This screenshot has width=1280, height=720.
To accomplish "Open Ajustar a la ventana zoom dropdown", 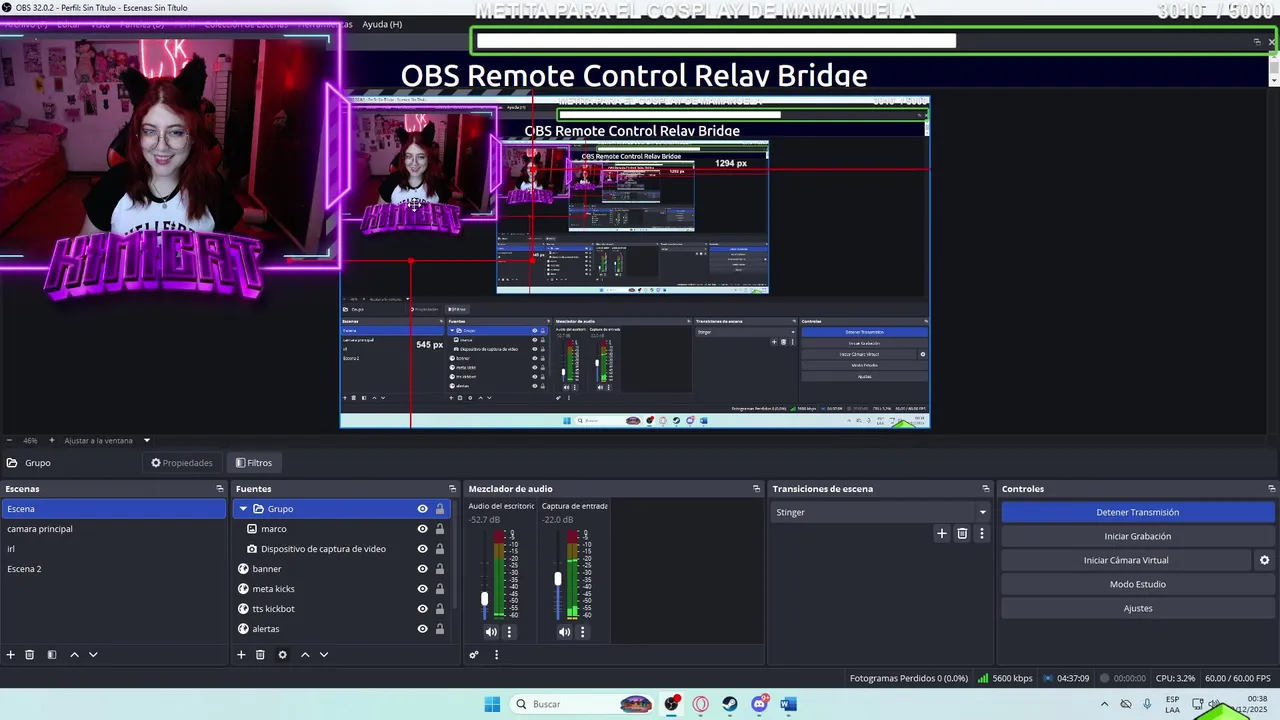I will [x=107, y=440].
